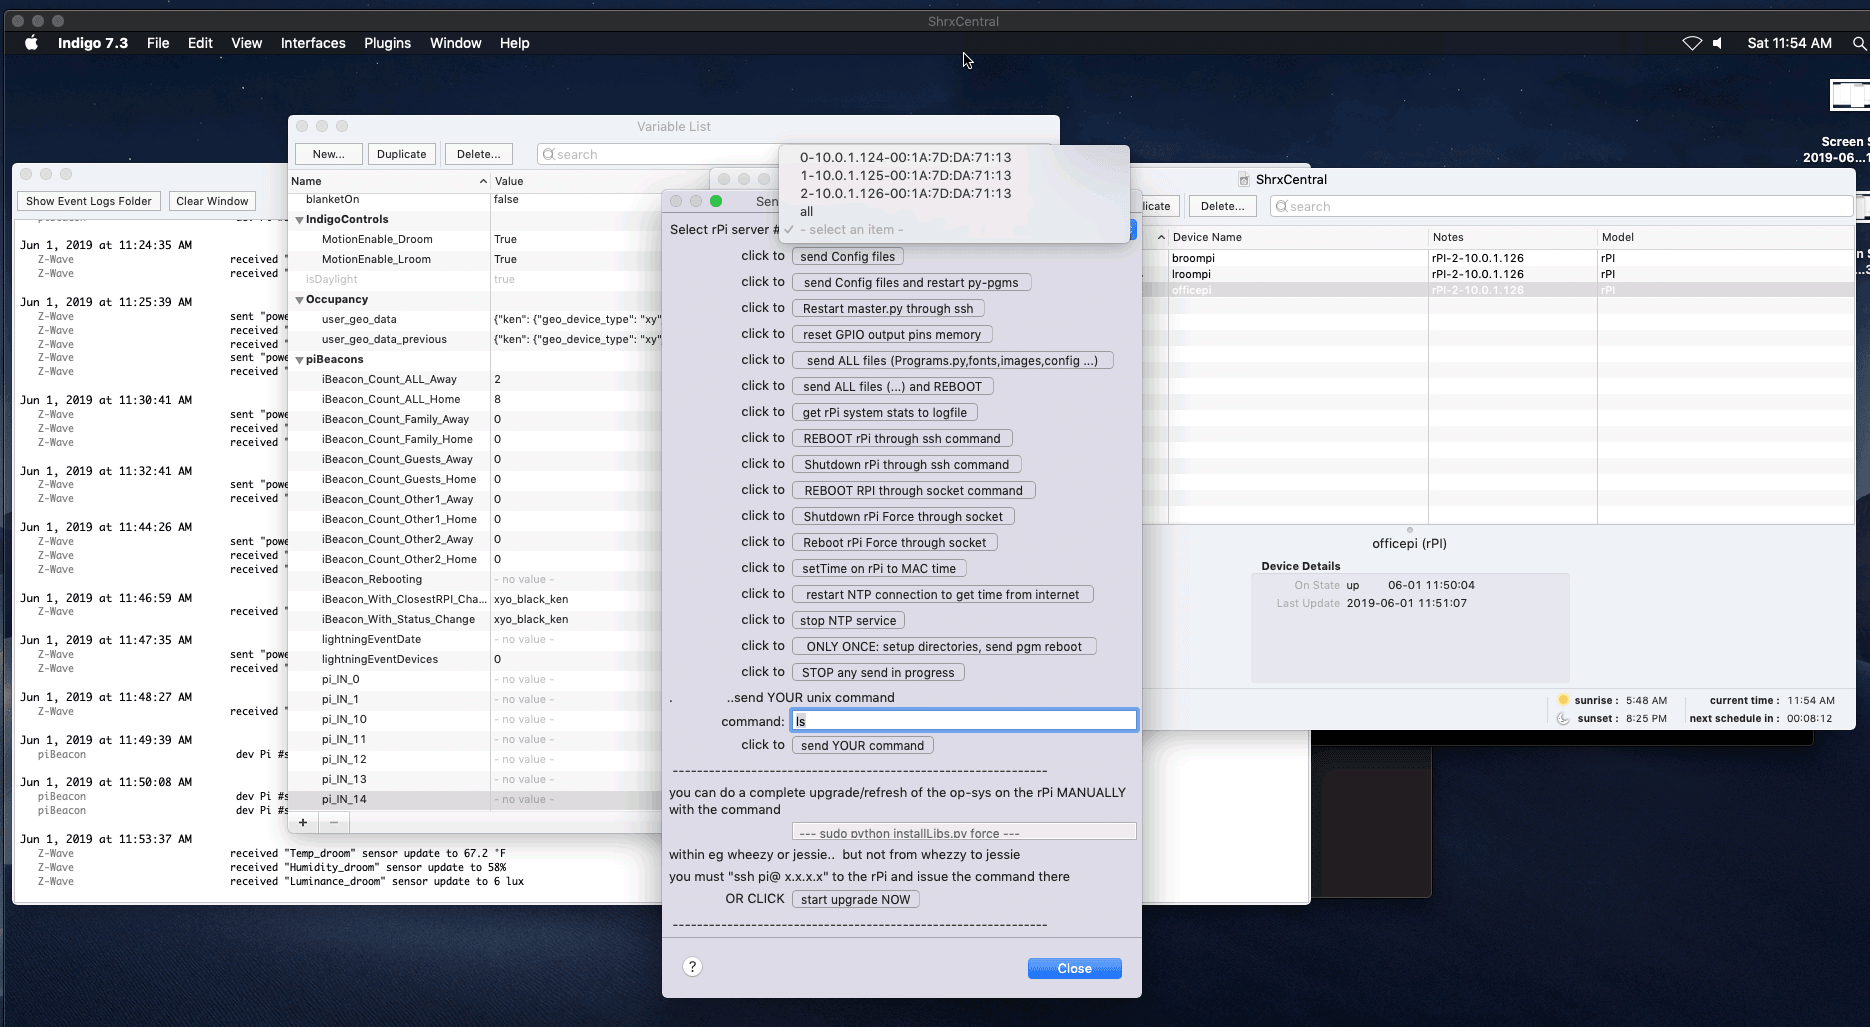1870x1027 pixels.
Task: Click the Screen shot thumbnail on desktop
Action: pos(1849,95)
